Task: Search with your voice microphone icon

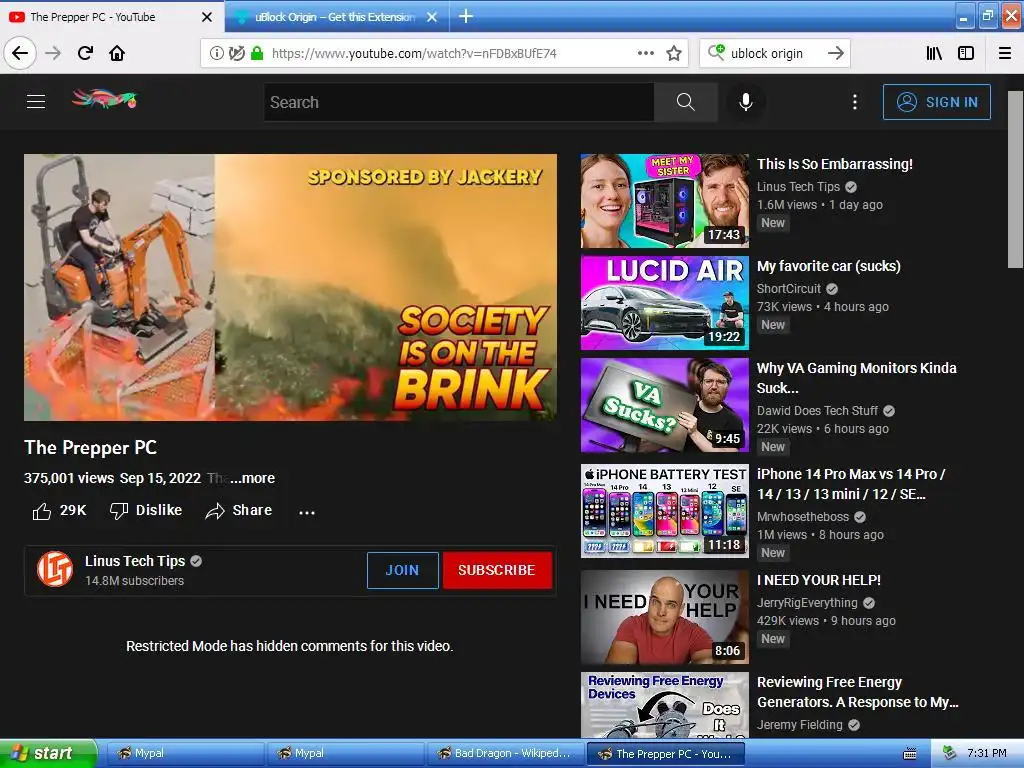Action: (746, 102)
